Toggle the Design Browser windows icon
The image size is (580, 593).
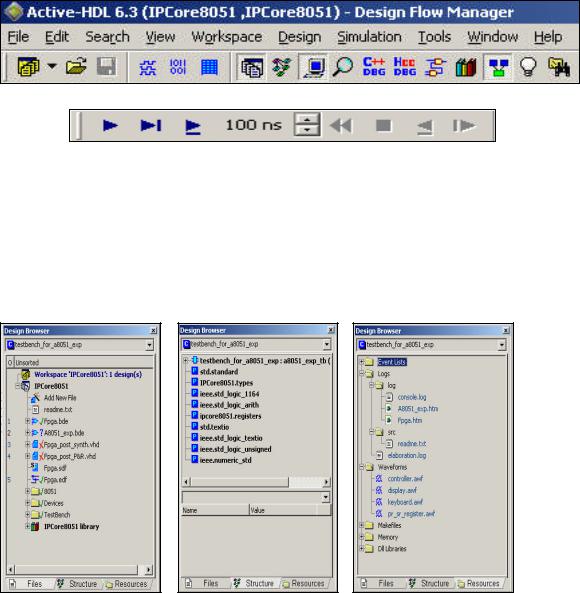click(252, 68)
